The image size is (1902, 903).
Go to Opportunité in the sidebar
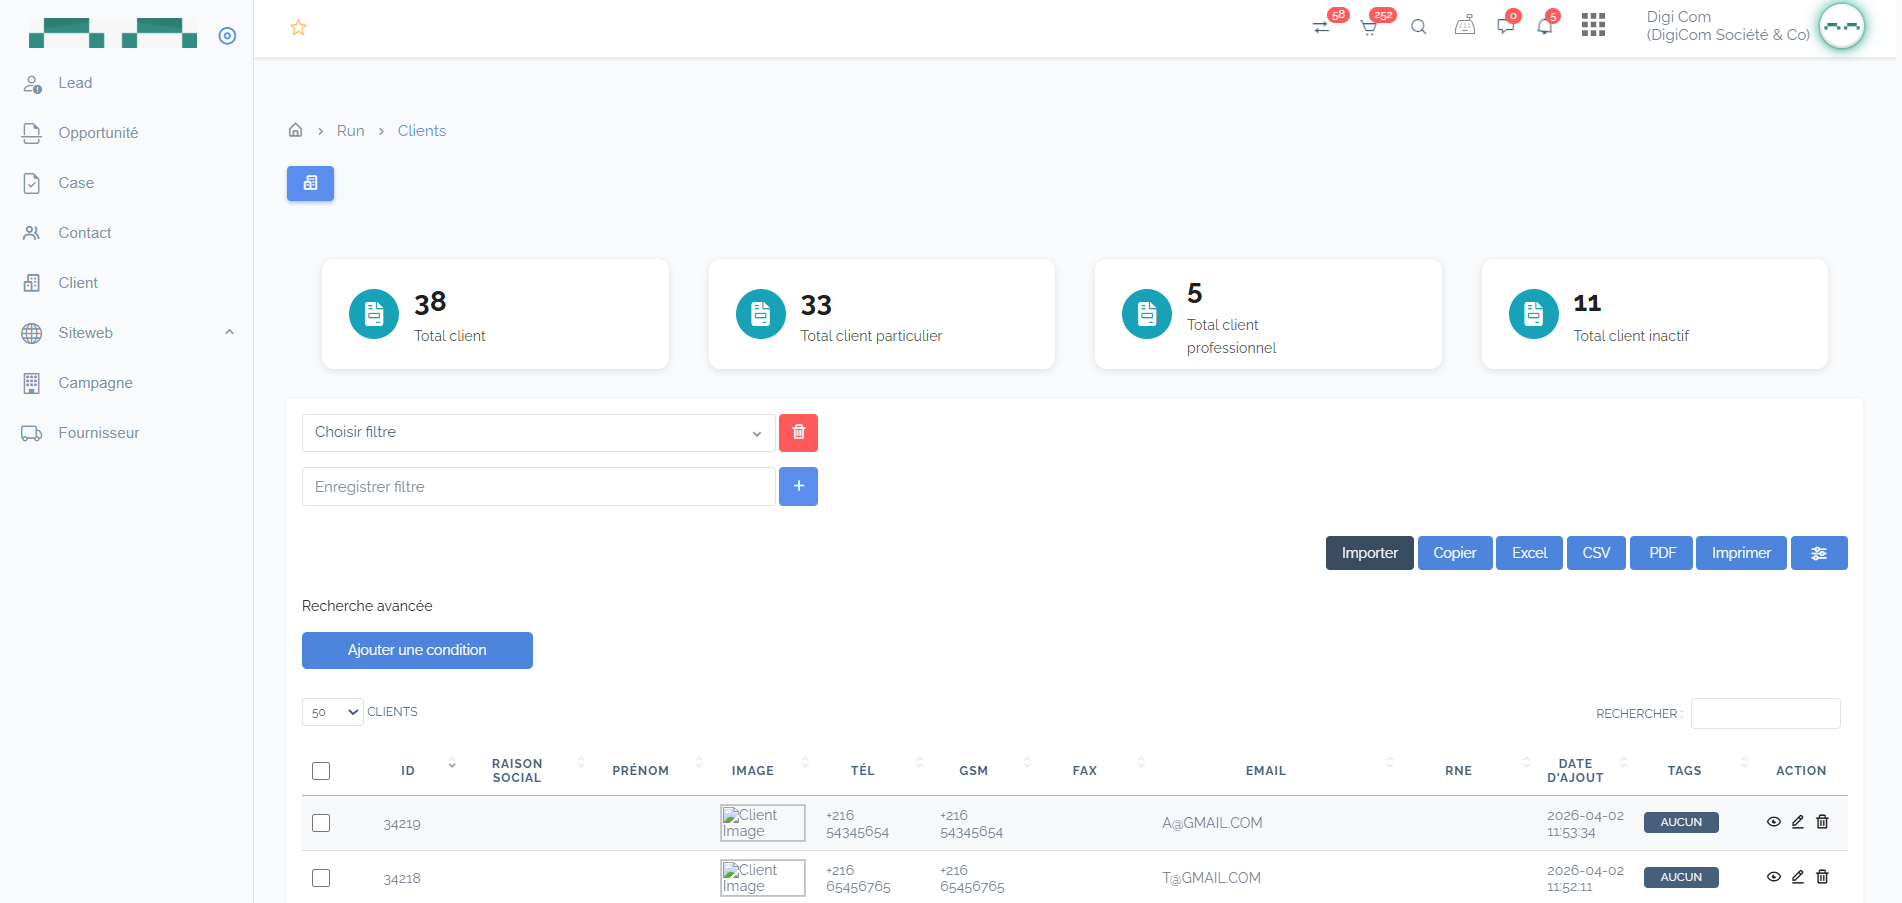(98, 133)
